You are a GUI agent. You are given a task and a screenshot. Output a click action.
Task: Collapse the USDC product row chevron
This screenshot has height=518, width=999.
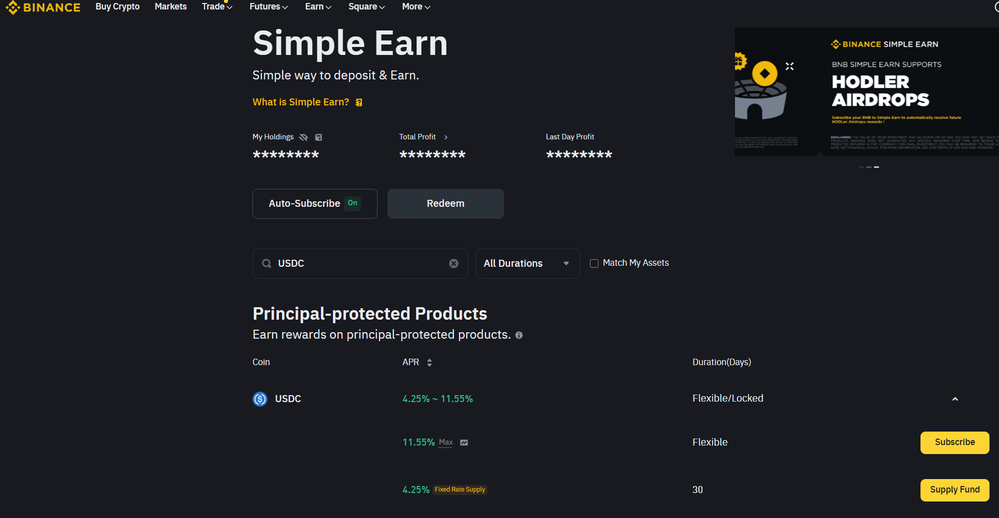(x=954, y=399)
